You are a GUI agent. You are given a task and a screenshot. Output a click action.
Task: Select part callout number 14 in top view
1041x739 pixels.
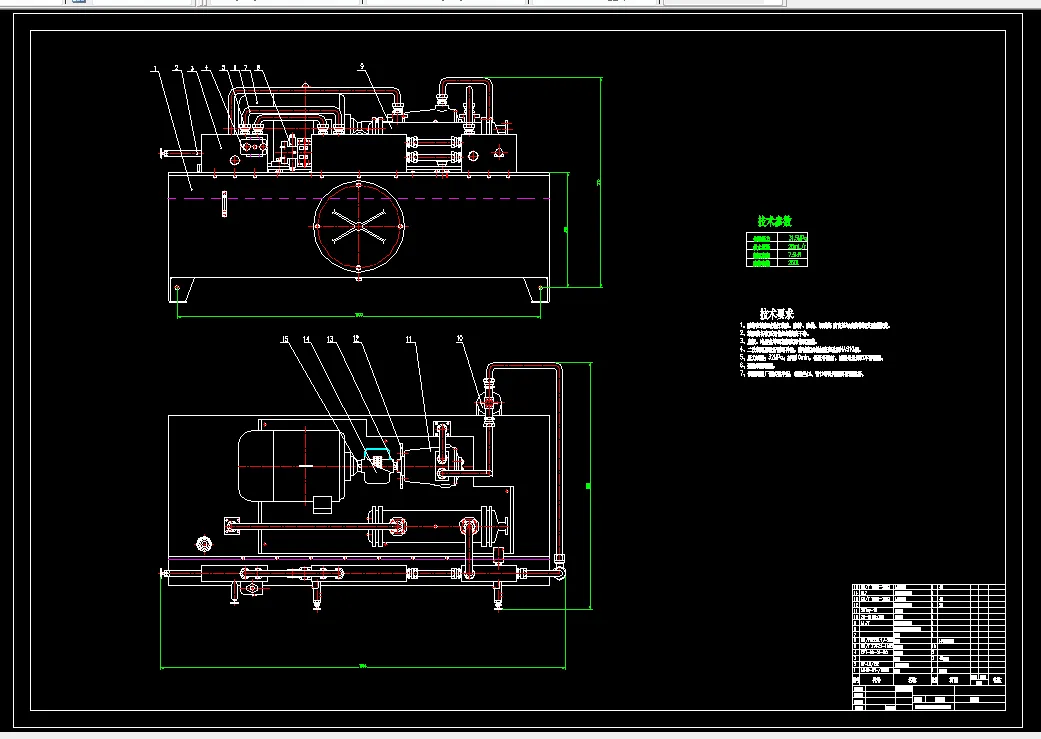306,339
